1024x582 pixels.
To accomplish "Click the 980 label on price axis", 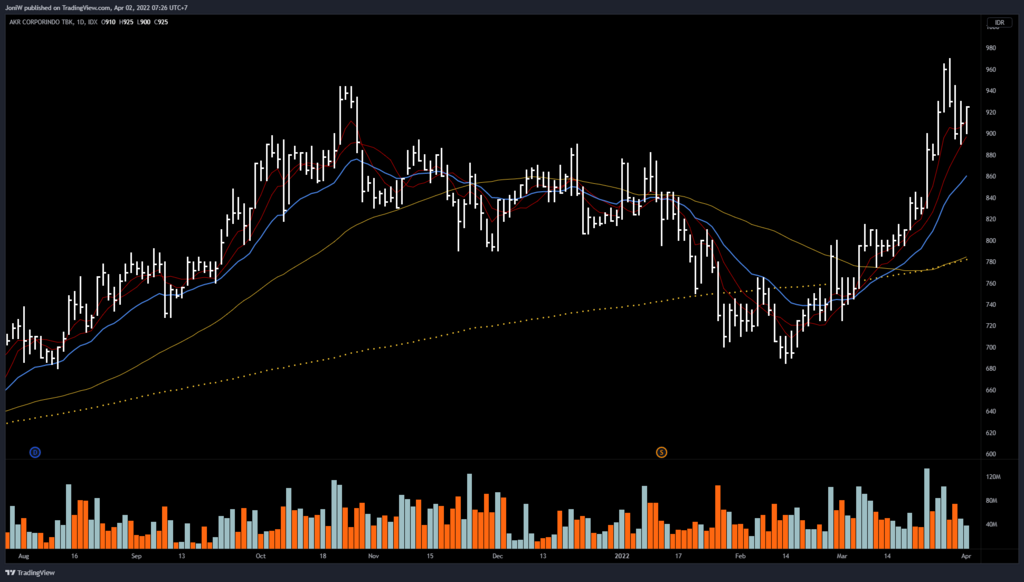I will click(x=991, y=48).
